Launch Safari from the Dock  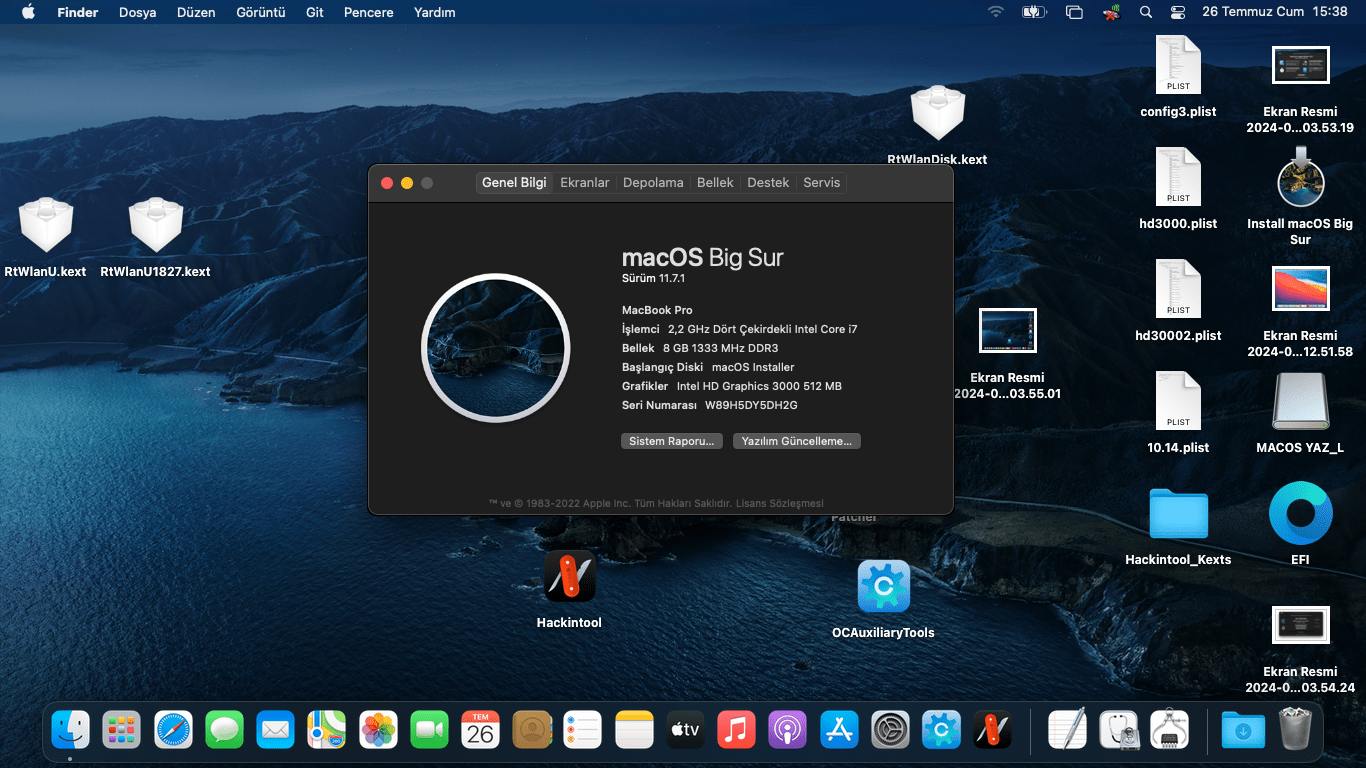[174, 730]
